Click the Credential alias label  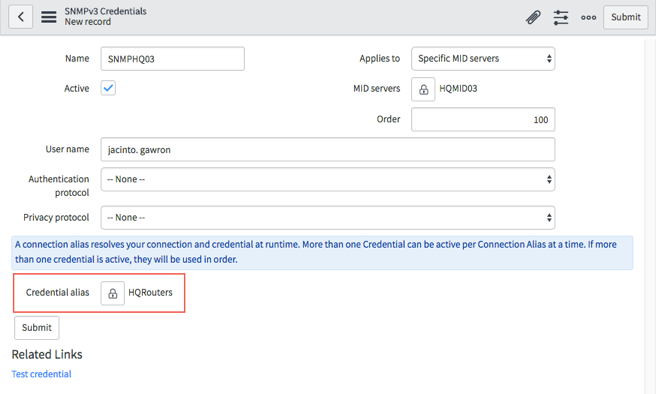[57, 292]
